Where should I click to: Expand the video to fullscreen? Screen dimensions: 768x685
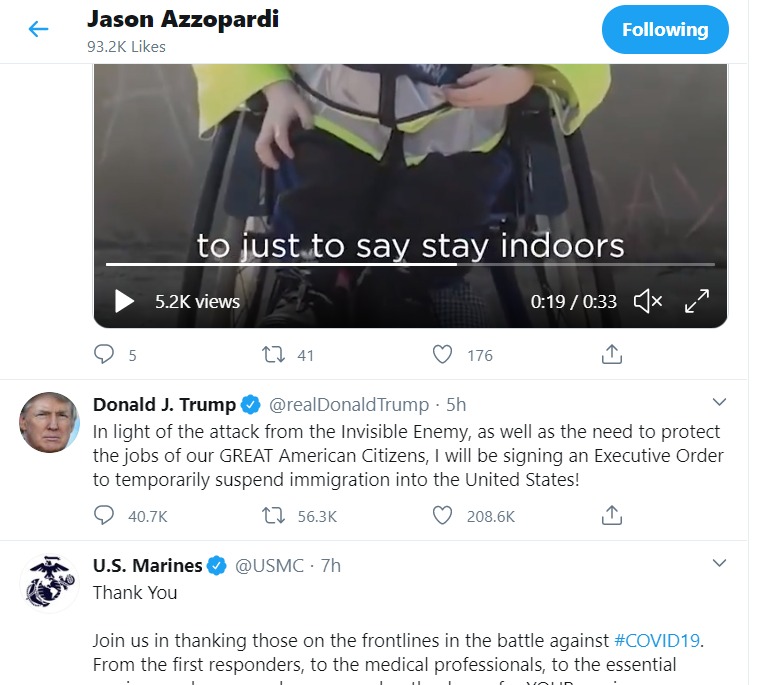pos(696,301)
